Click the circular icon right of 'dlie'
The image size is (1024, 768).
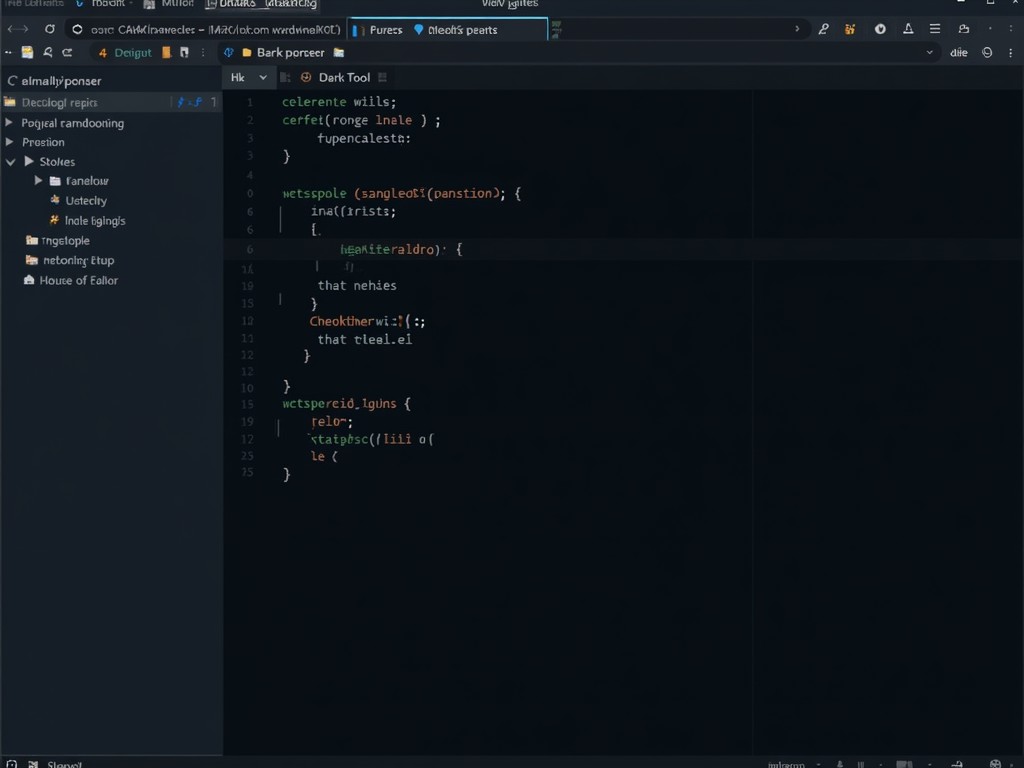(x=987, y=52)
